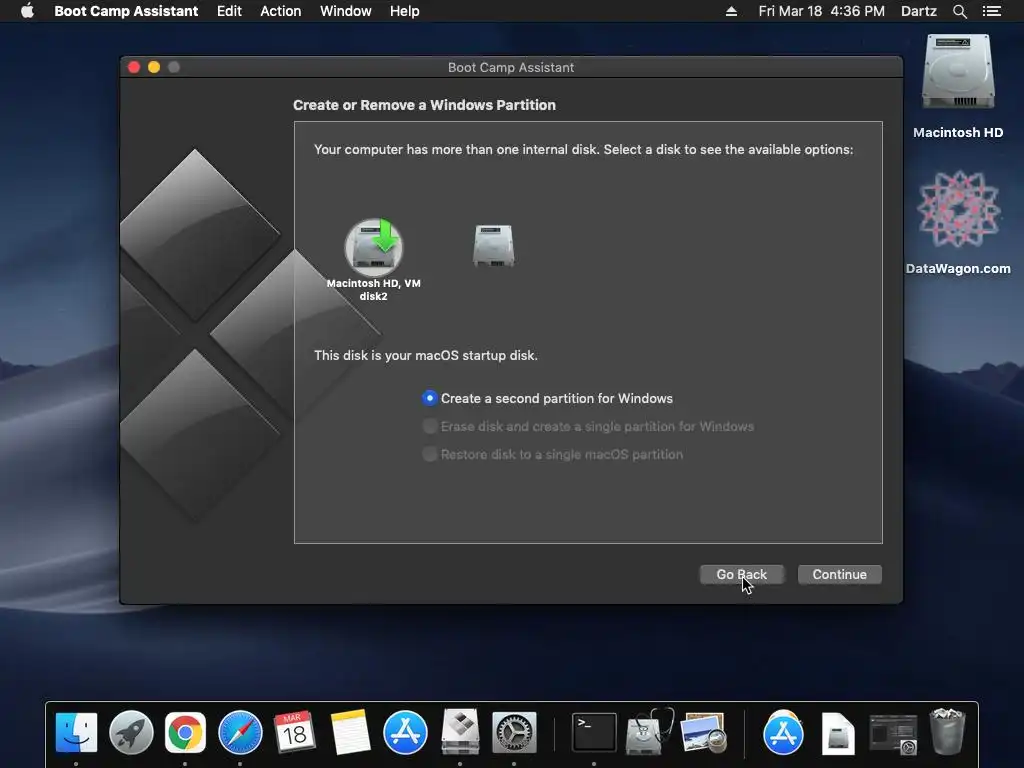Open the Dartz user menu
The image size is (1024, 768).
point(918,11)
